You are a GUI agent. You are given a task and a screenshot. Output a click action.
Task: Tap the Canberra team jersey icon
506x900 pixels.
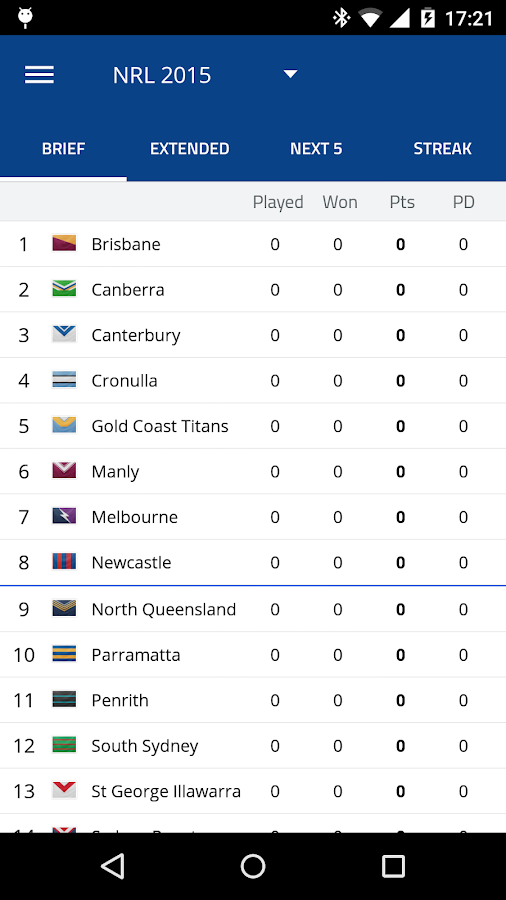tap(64, 289)
